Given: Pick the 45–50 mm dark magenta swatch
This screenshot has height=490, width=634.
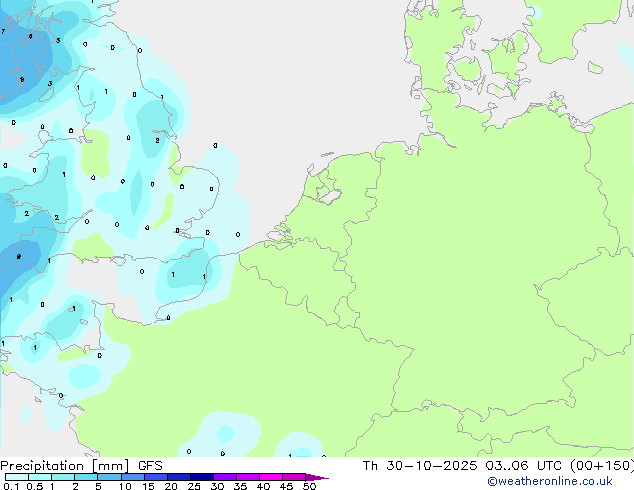Looking at the screenshot, I should tap(294, 477).
